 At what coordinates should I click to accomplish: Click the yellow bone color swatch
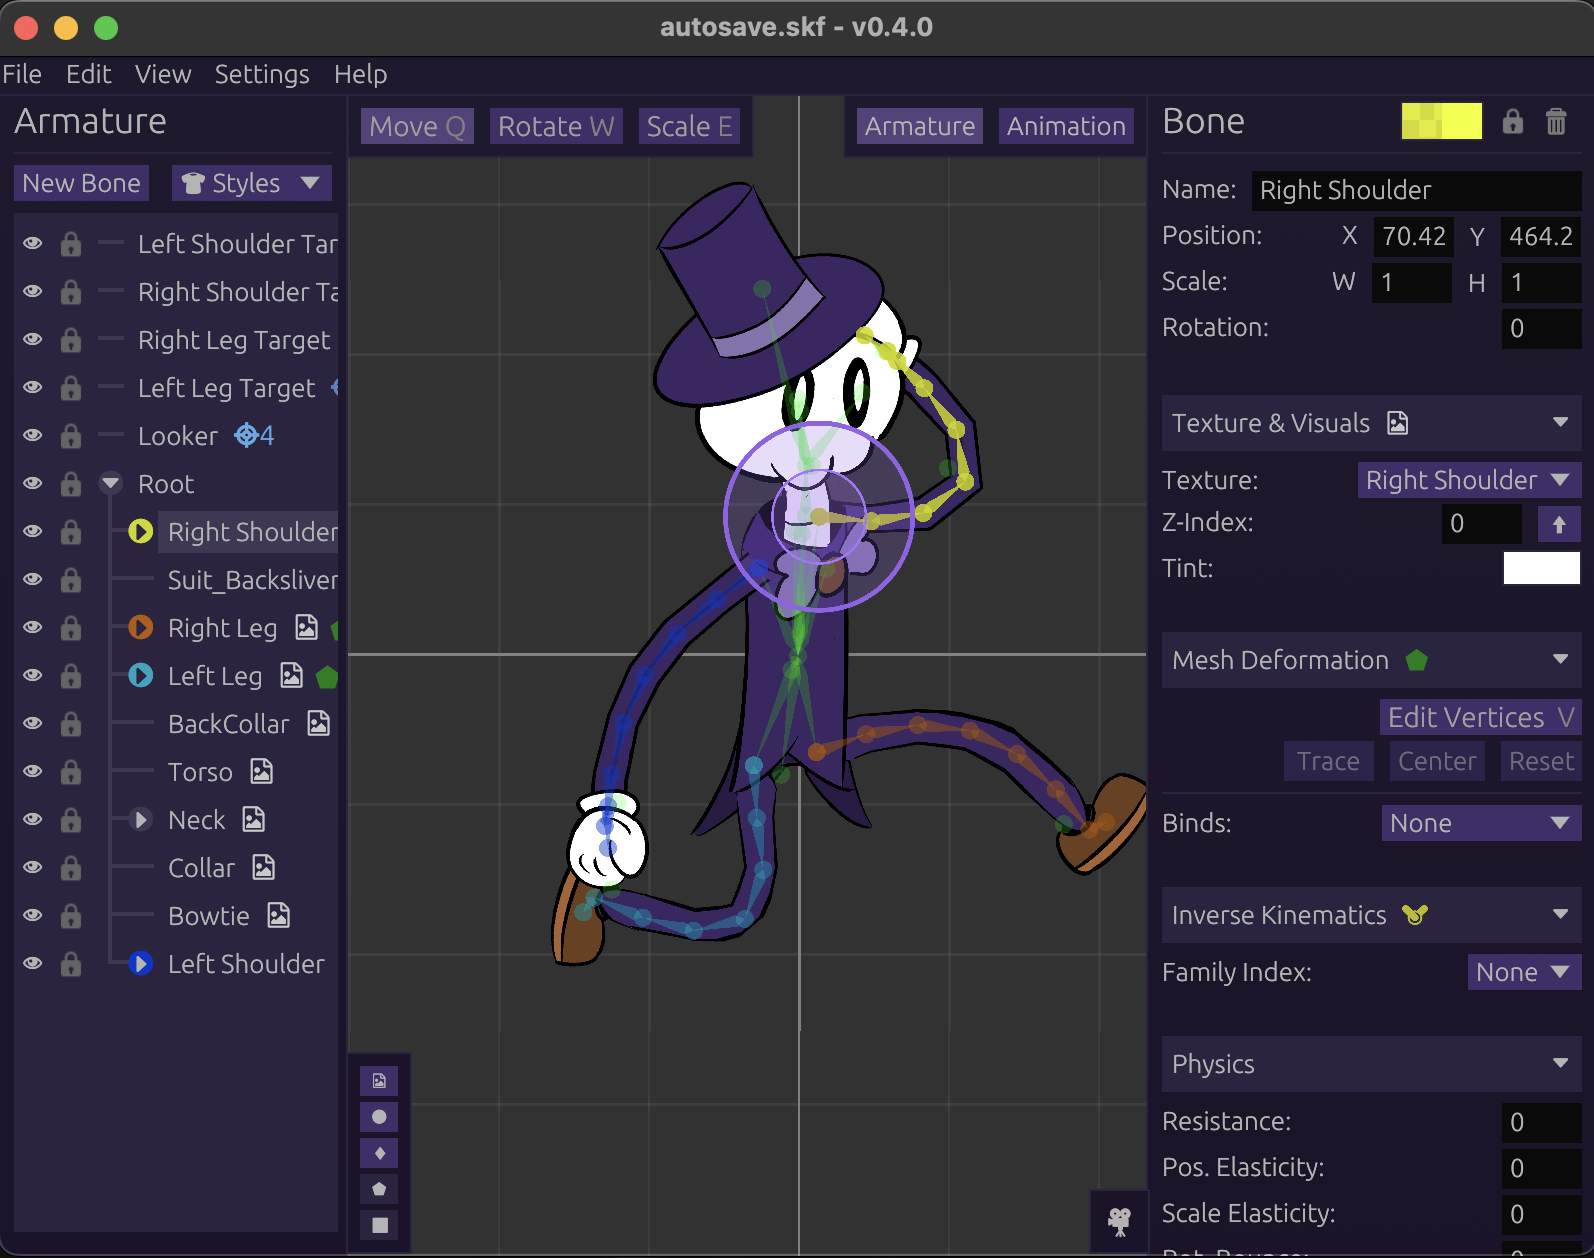[x=1442, y=121]
